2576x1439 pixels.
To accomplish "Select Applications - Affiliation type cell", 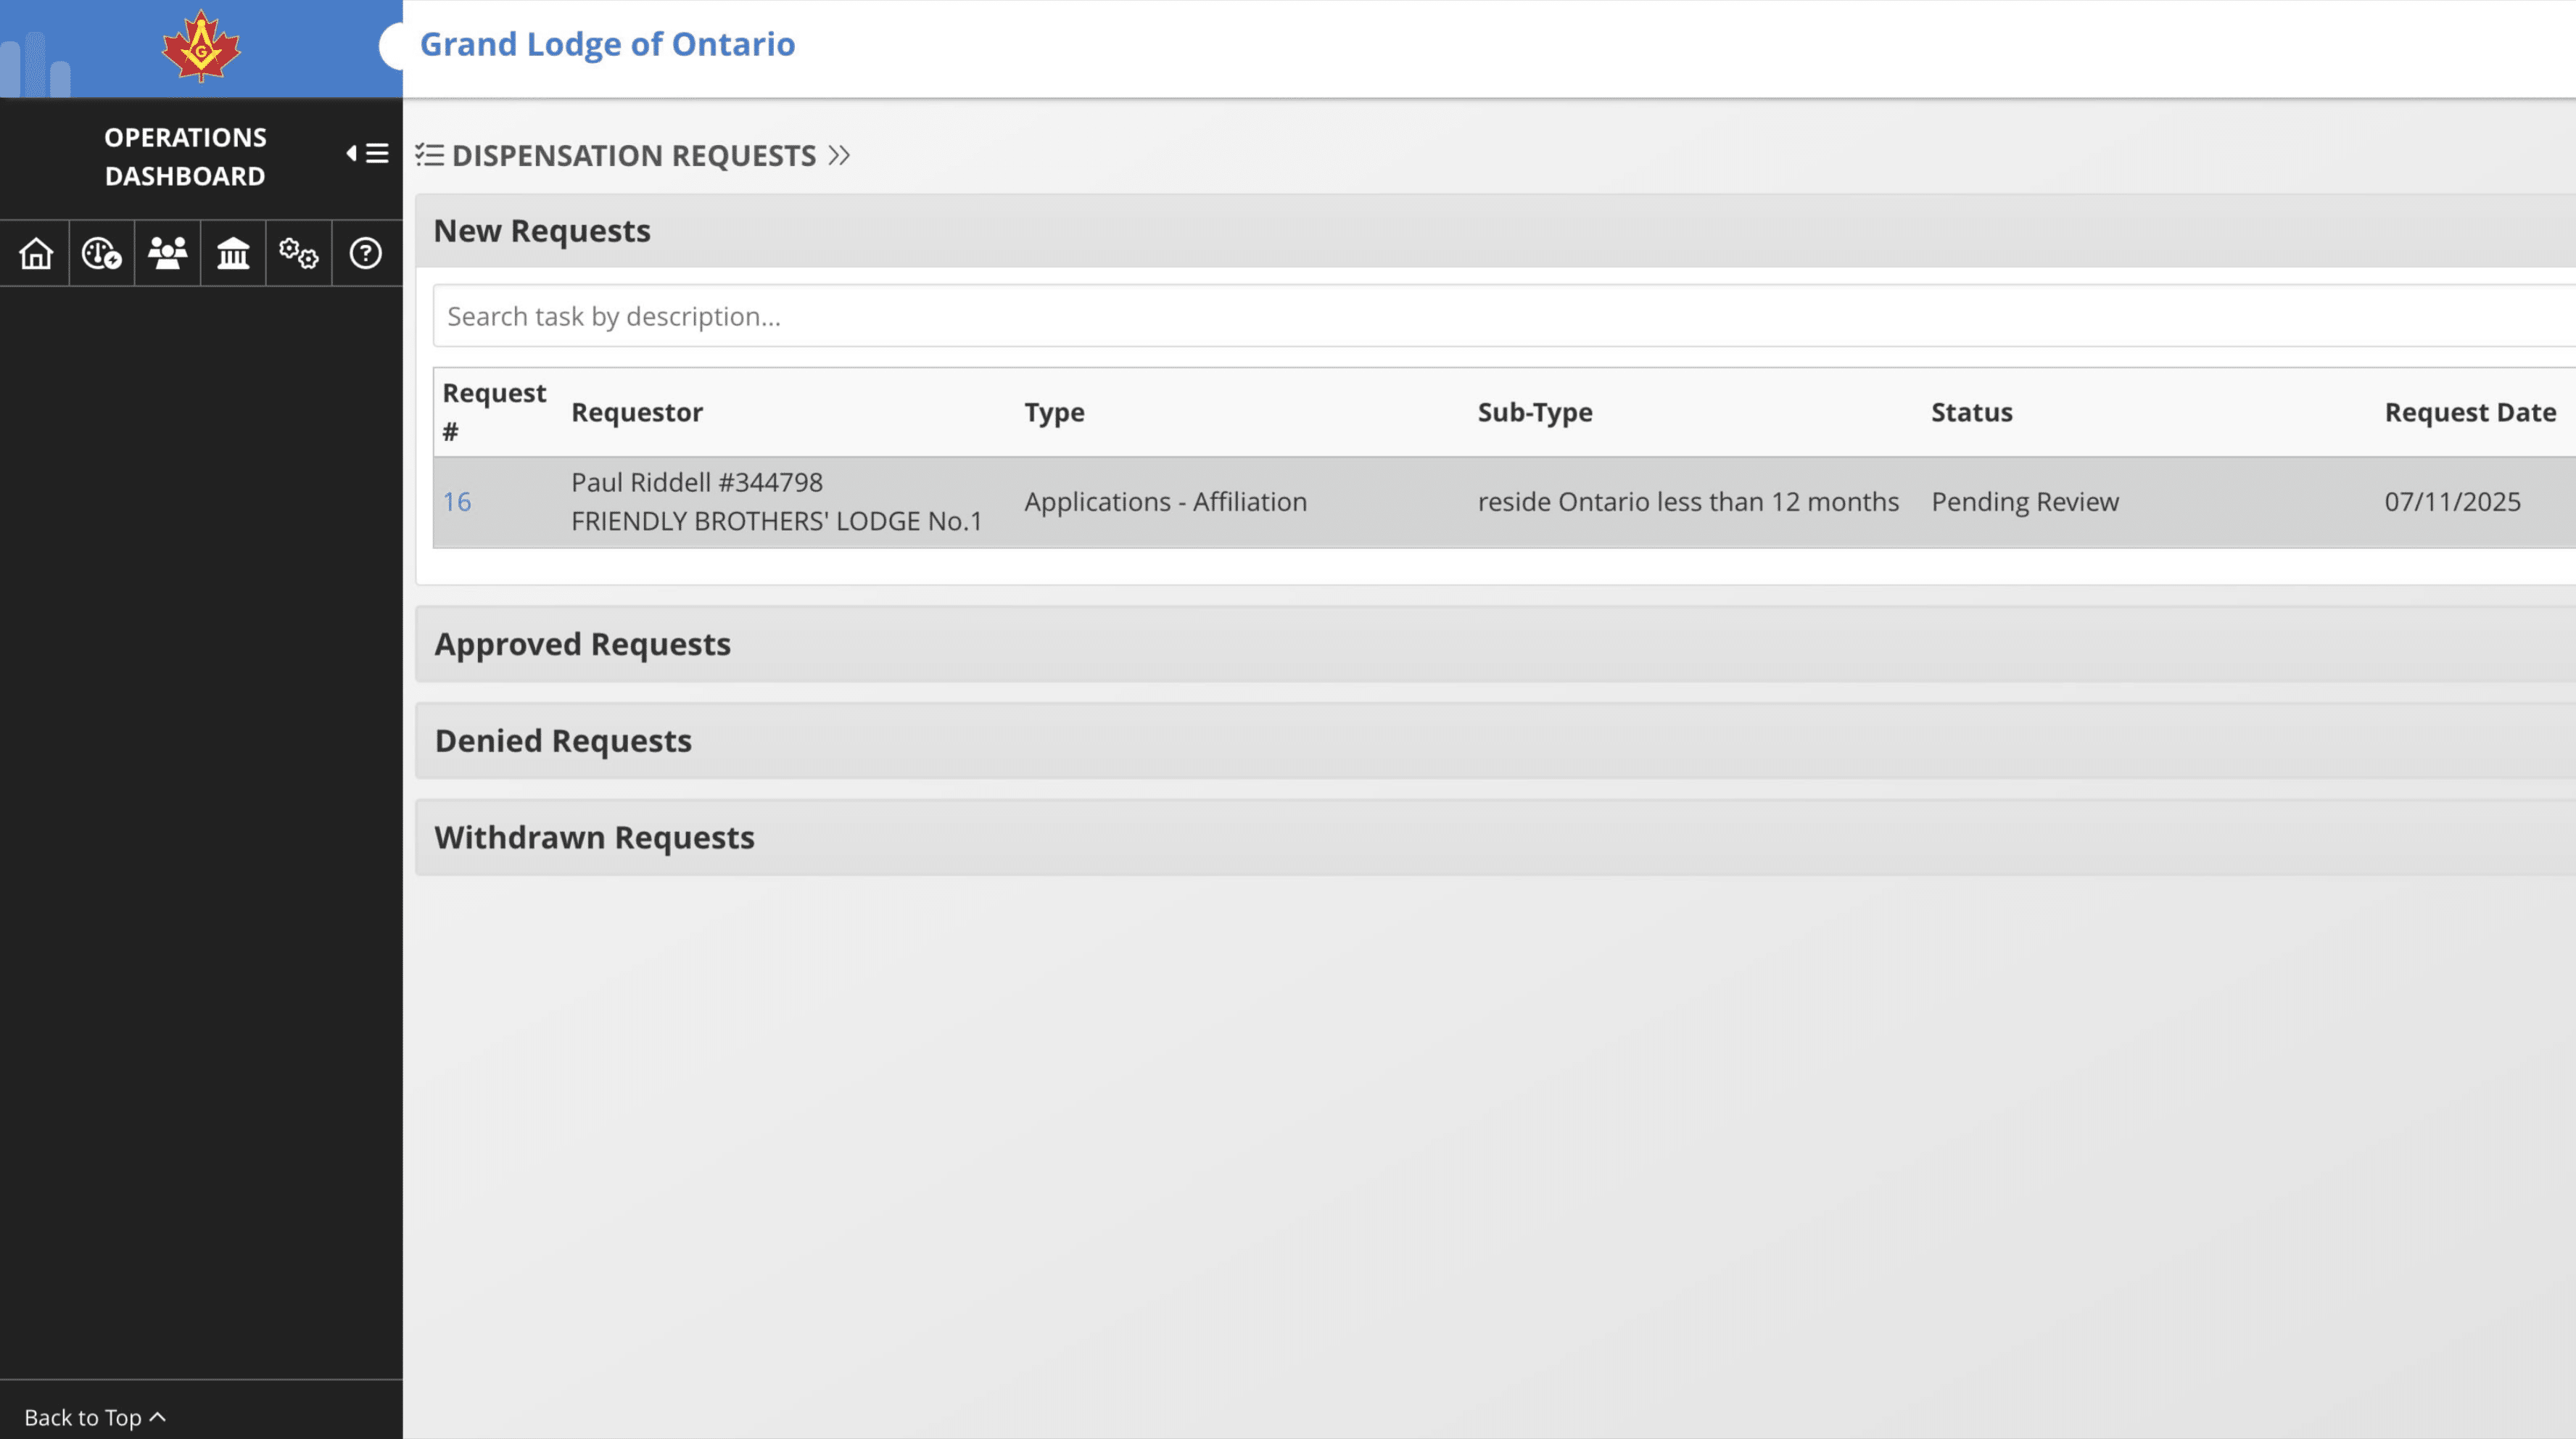I will pyautogui.click(x=1165, y=502).
